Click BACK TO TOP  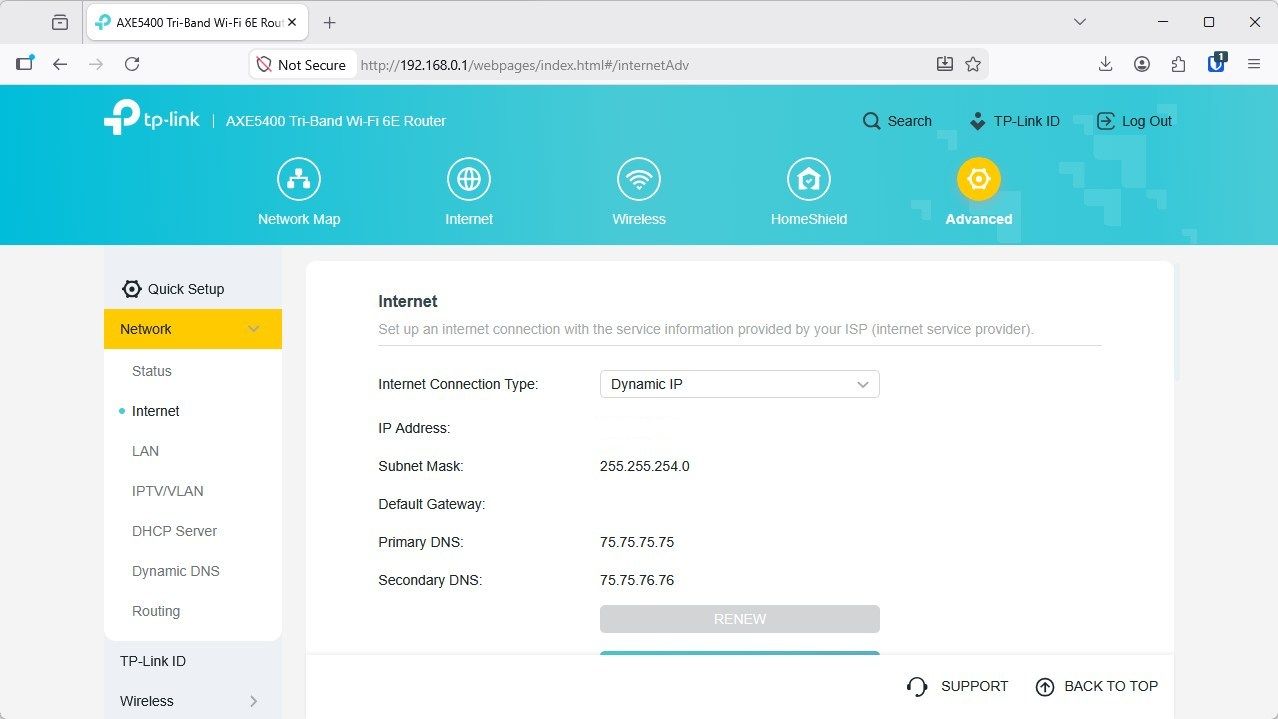click(x=1097, y=686)
